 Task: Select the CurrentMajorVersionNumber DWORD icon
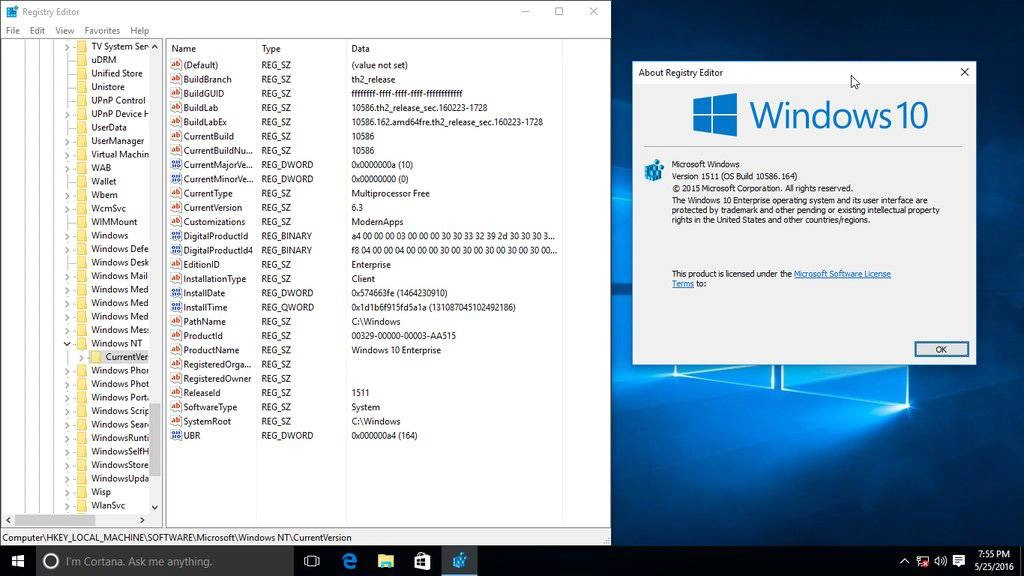tap(176, 165)
